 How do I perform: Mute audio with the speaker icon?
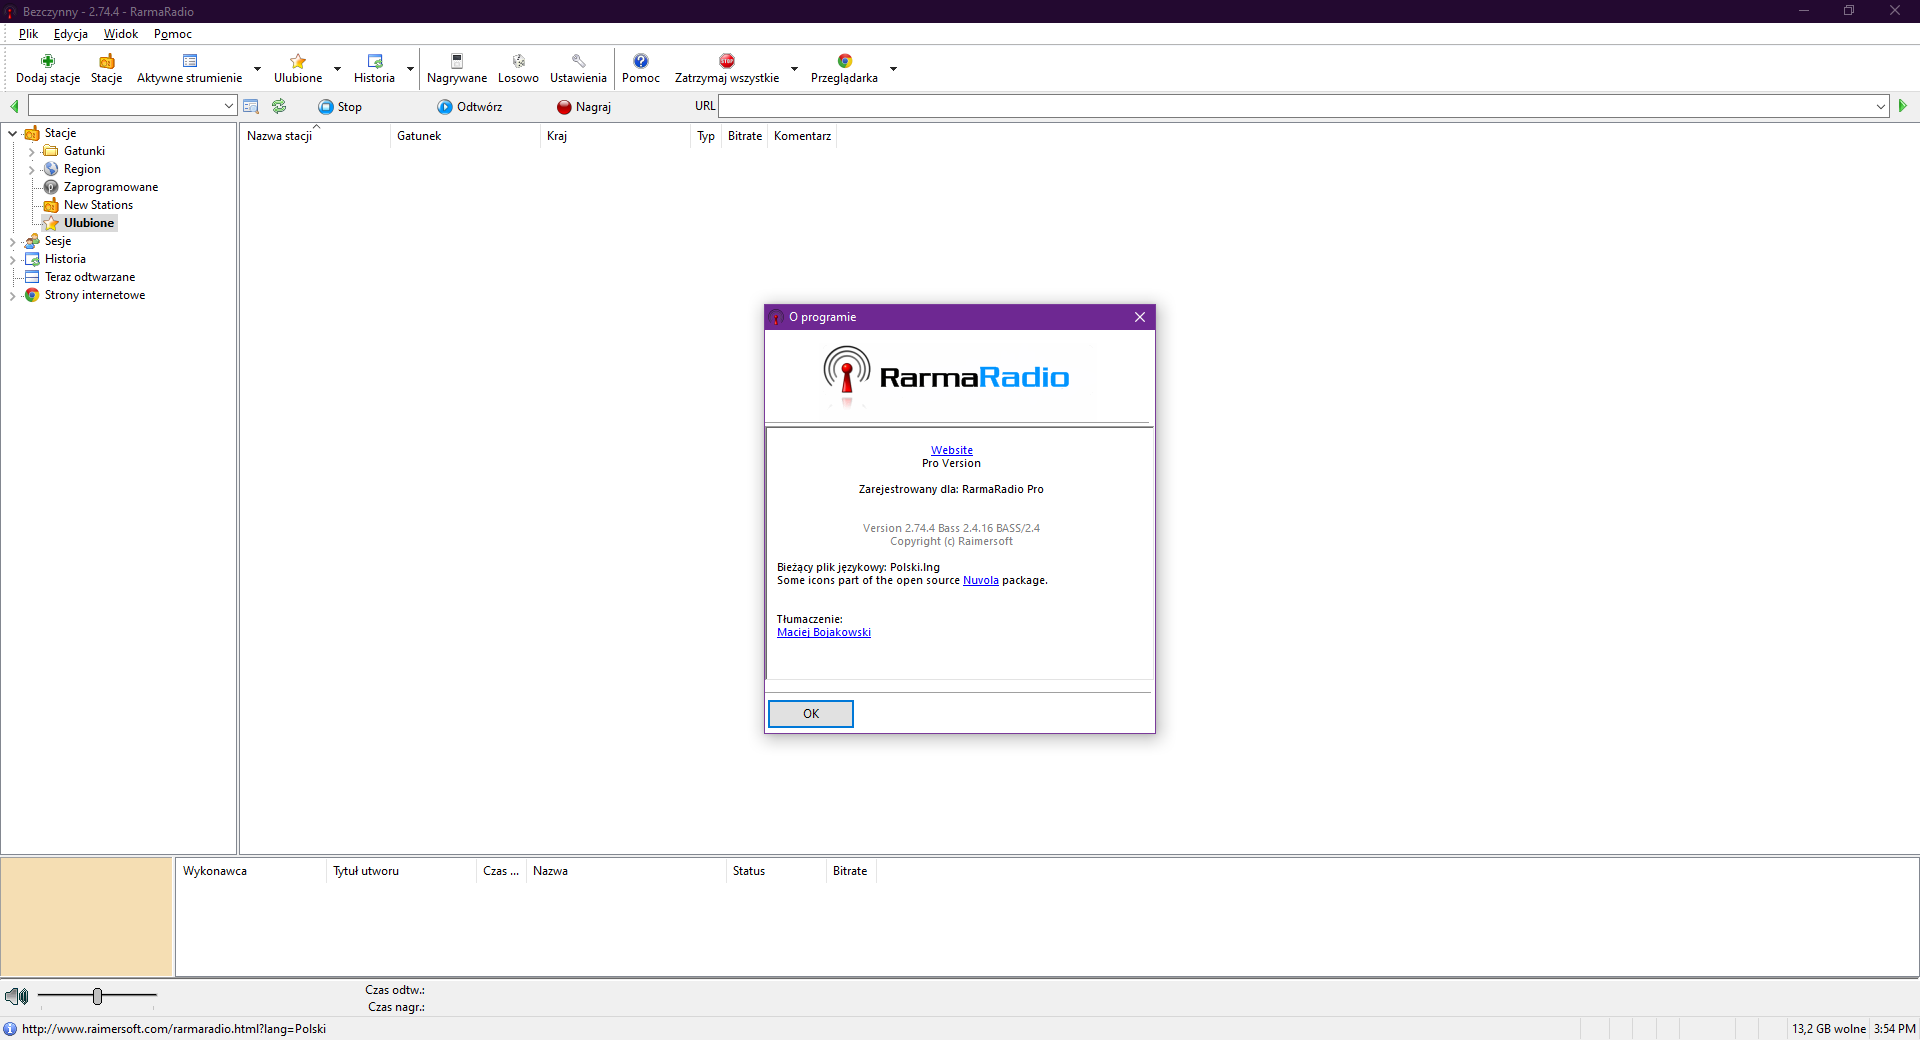17,996
